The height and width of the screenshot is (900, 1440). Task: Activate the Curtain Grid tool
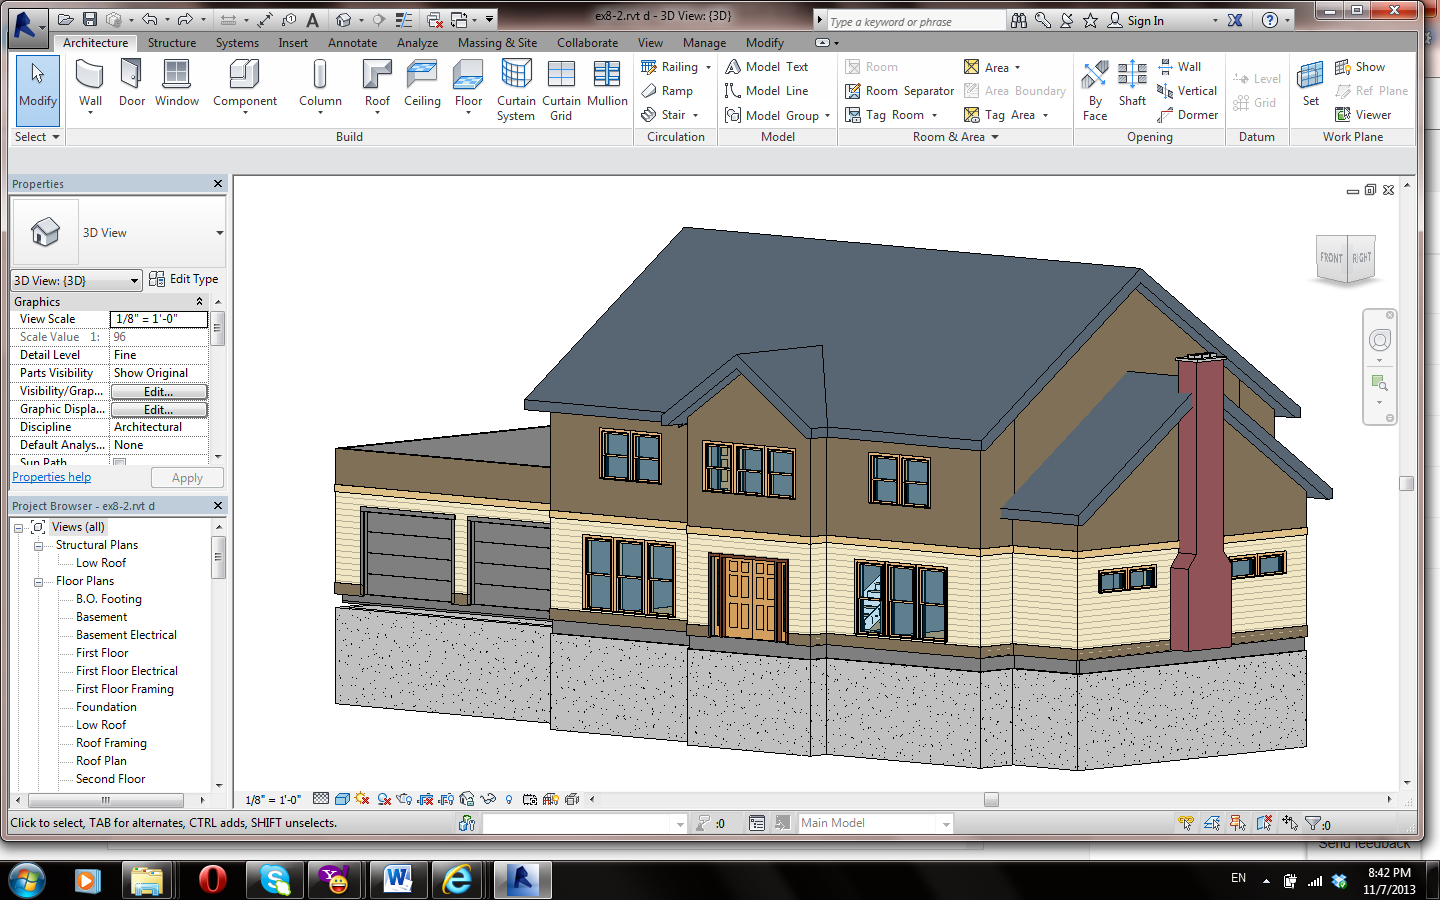[x=561, y=90]
